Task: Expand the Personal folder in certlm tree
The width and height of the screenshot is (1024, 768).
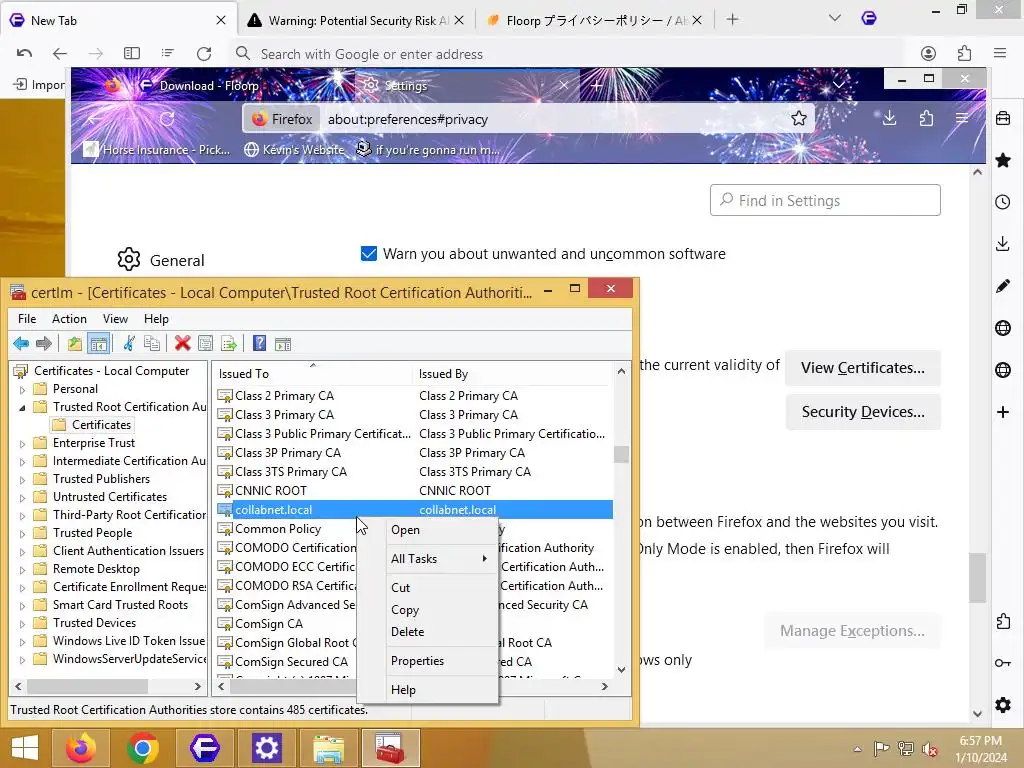Action: (x=22, y=390)
